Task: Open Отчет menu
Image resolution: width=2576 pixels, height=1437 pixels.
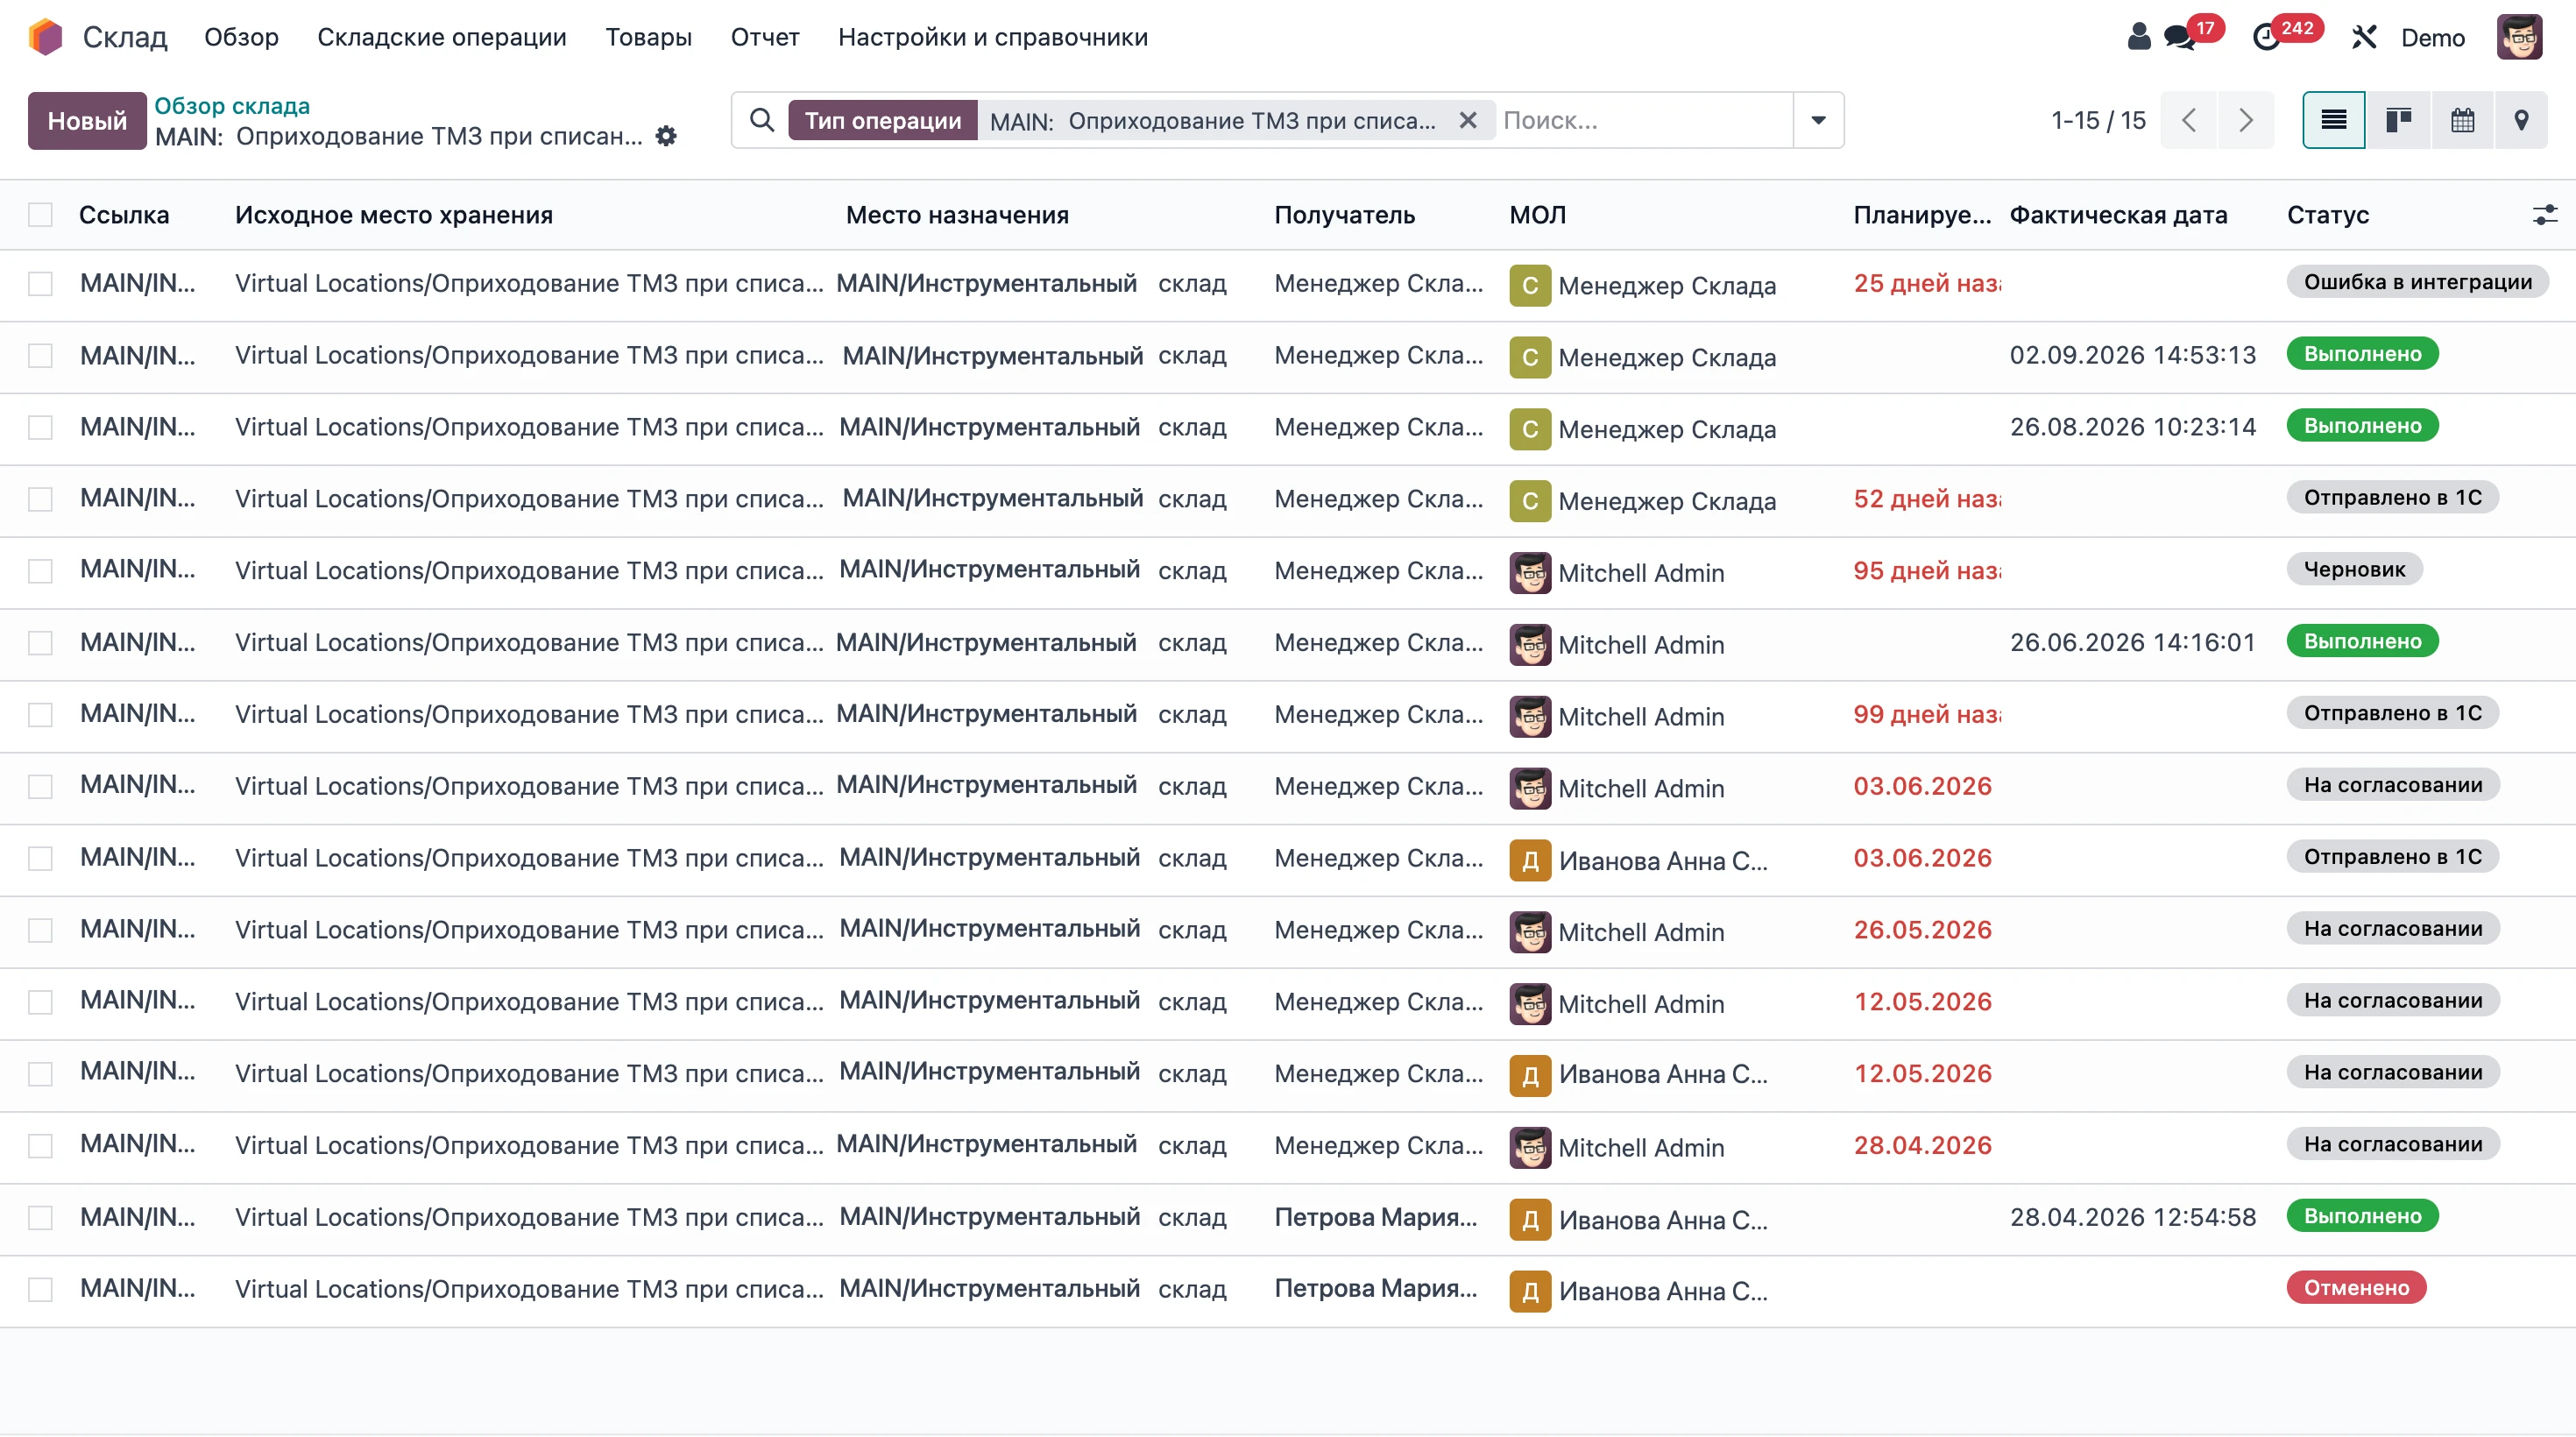Action: (765, 37)
